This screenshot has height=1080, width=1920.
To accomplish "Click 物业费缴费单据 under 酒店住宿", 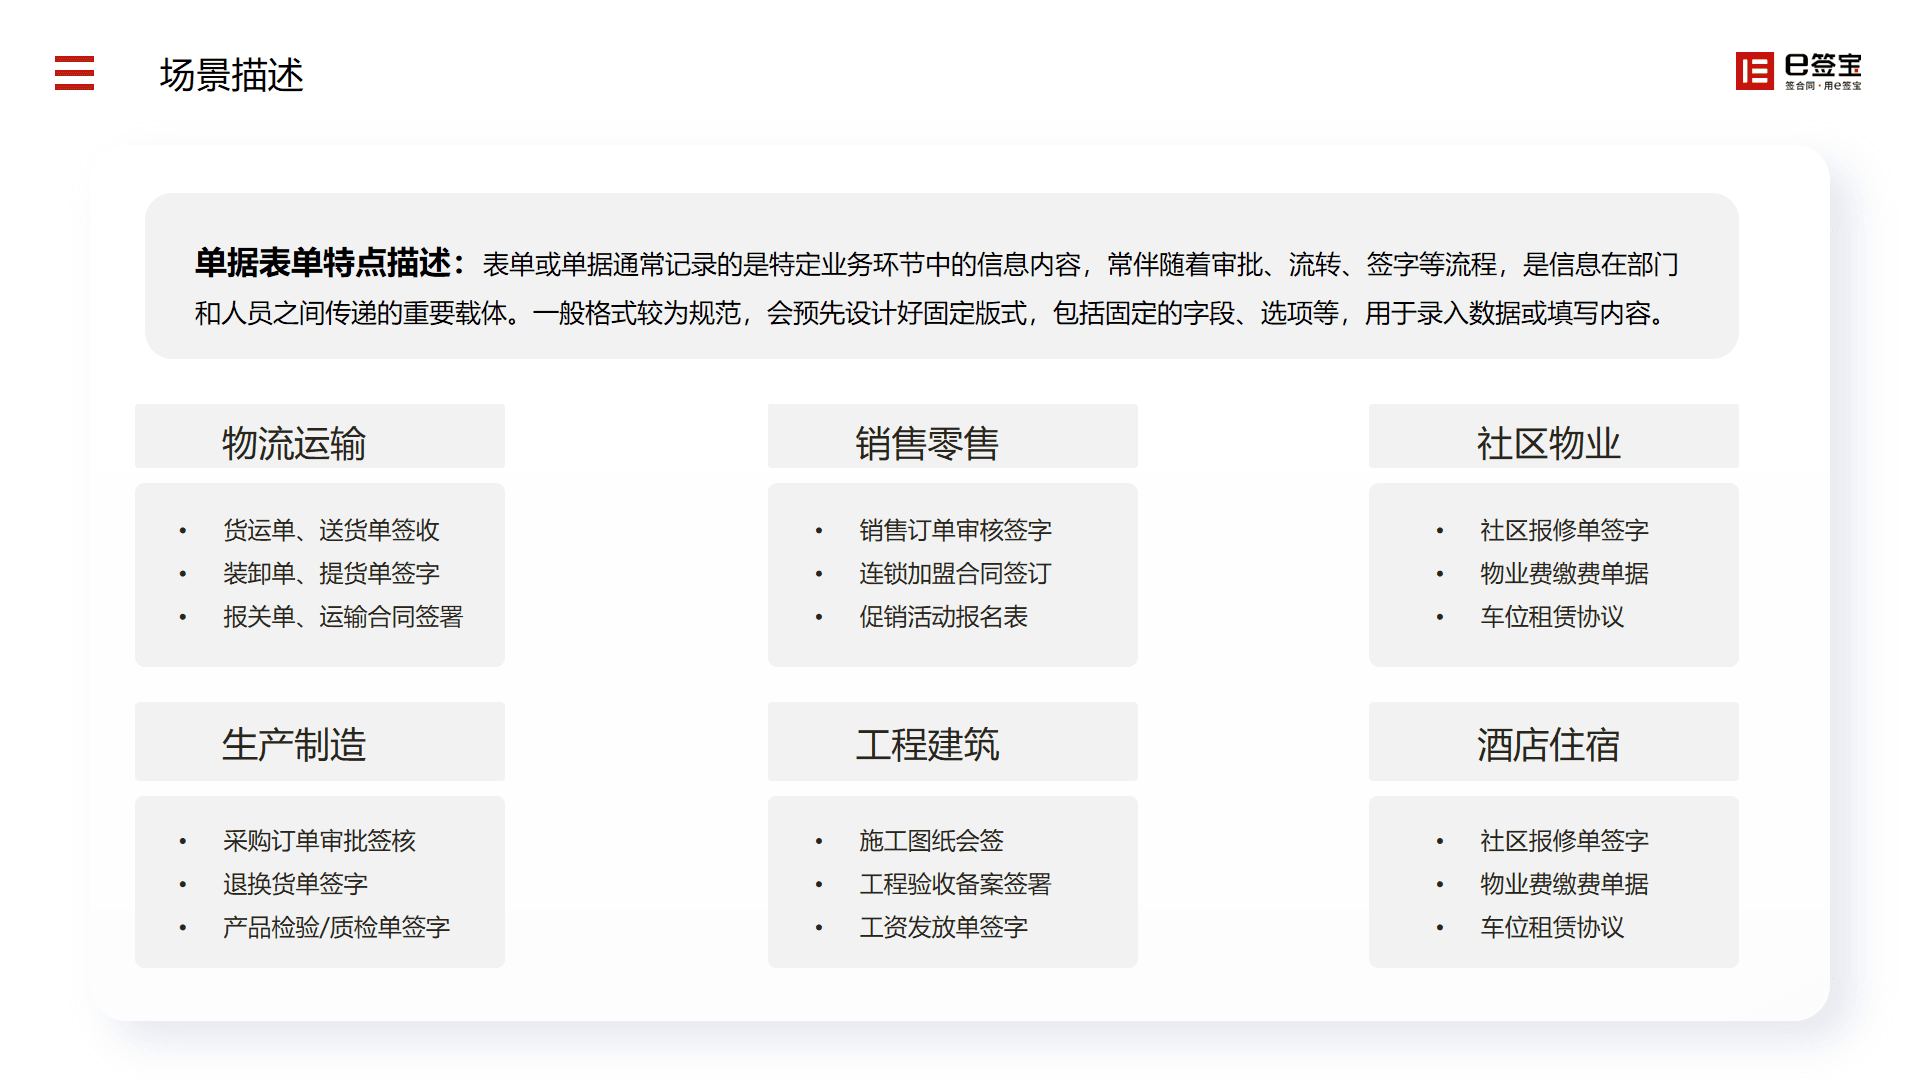I will pos(1564,883).
